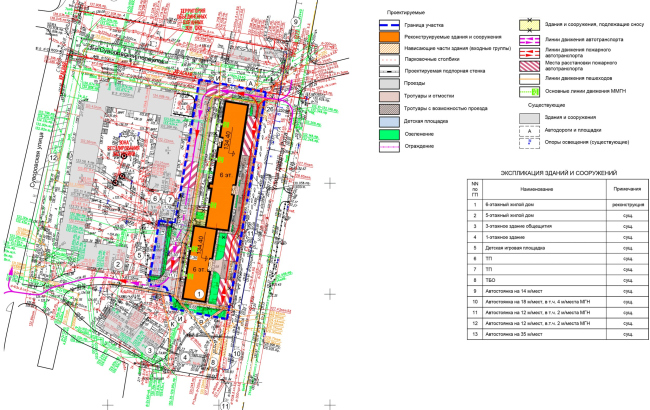Image resolution: width=650 pixels, height=410 pixels.
Task: Click the circled number 5 marker on the plan
Action: point(139,255)
